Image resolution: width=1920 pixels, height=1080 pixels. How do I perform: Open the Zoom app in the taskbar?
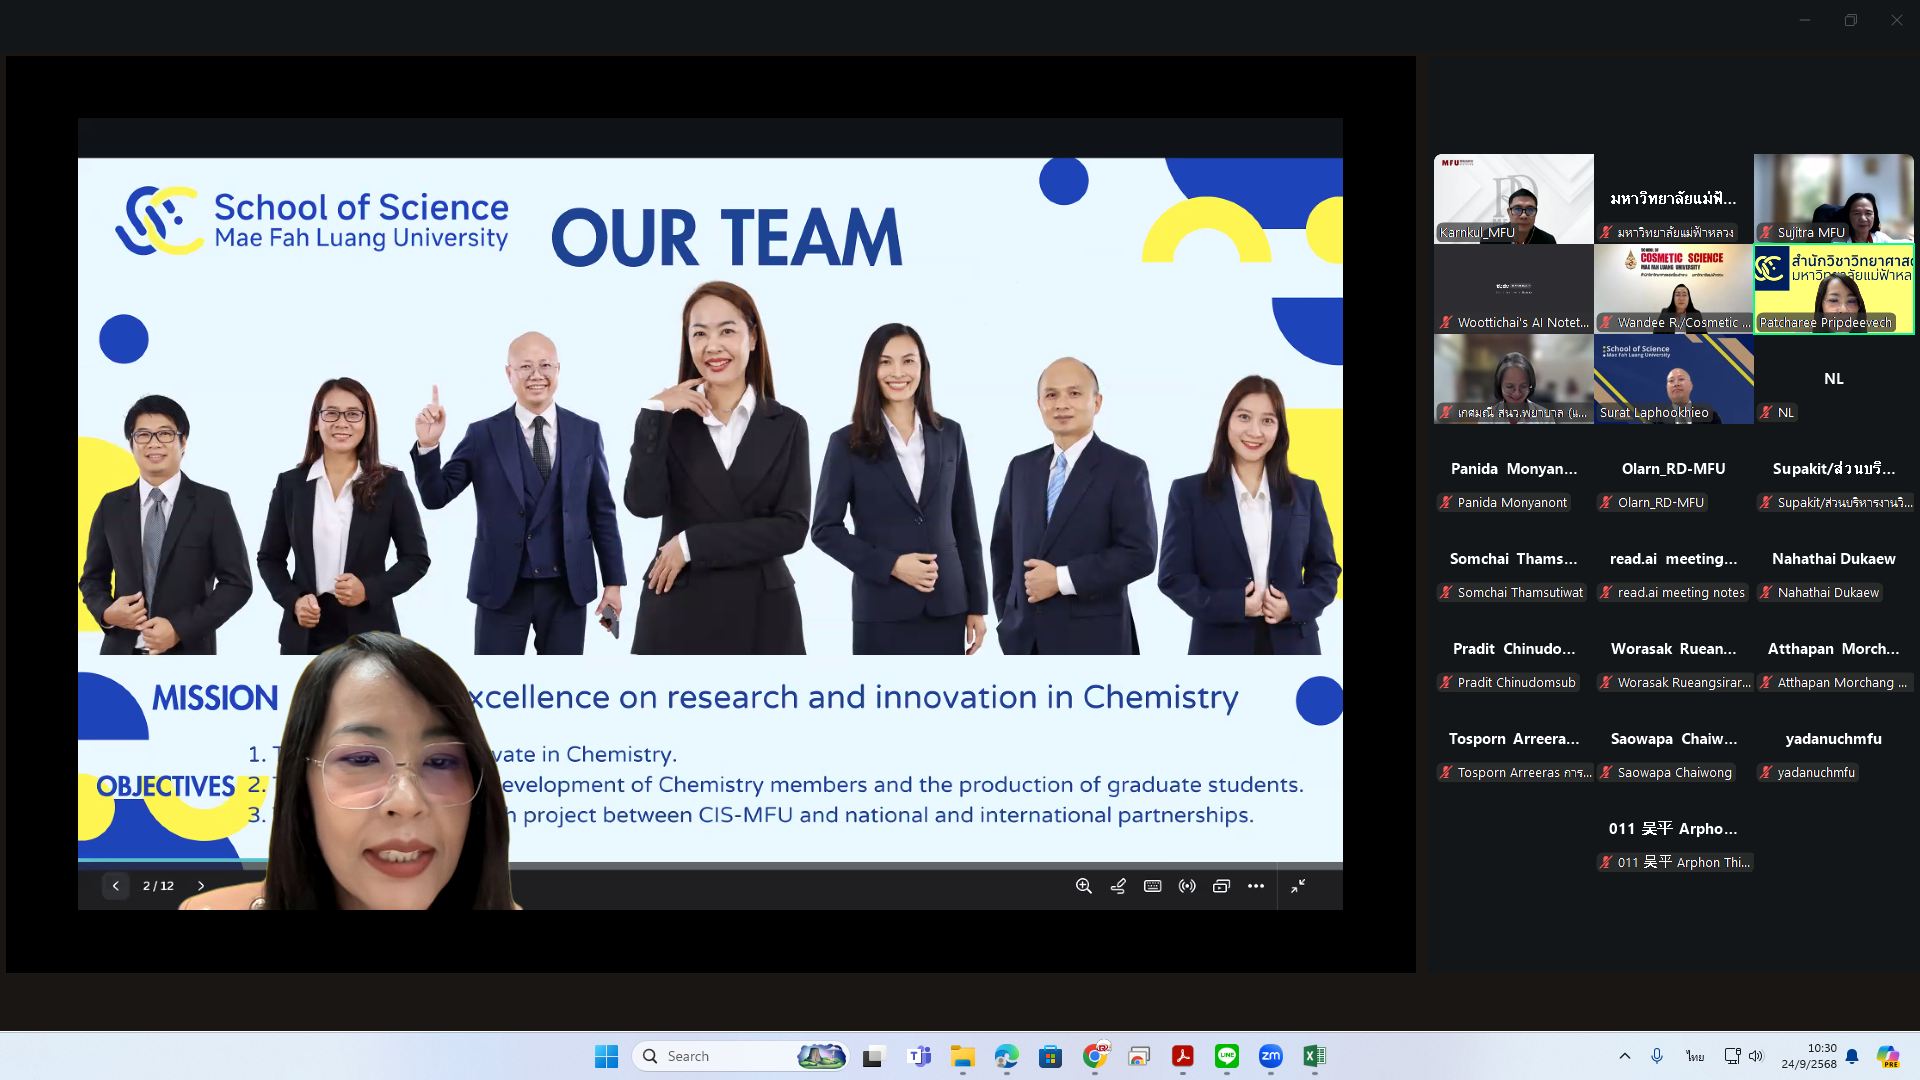(1270, 1056)
